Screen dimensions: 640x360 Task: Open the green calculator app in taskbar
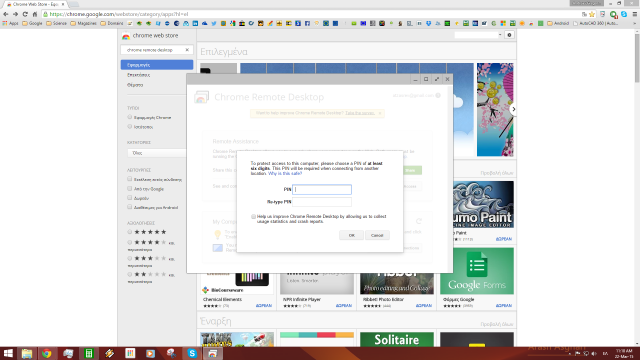(89, 353)
